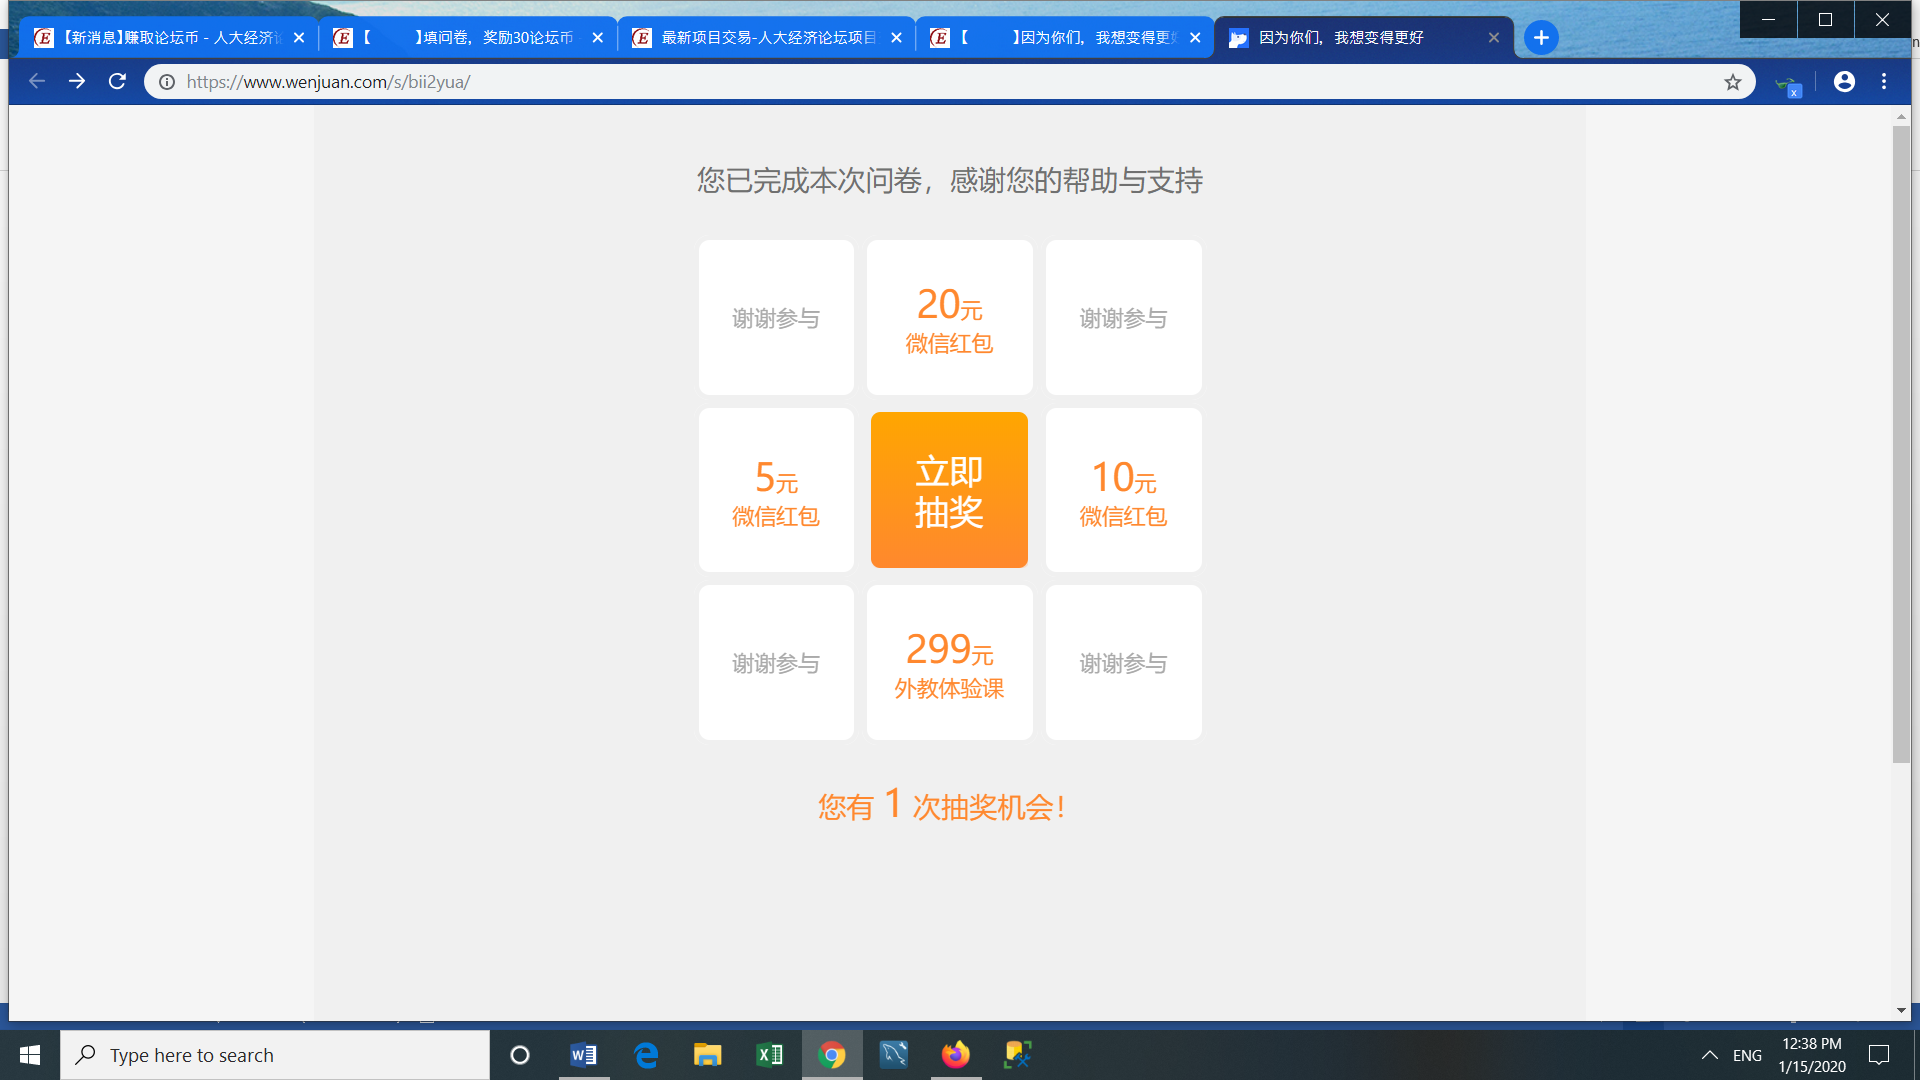The width and height of the screenshot is (1920, 1080).
Task: Show hidden system tray icons
Action: tap(1709, 1055)
